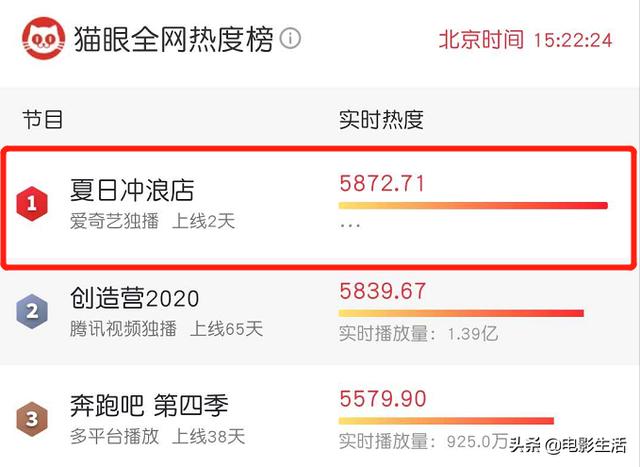Select the 实时热度 column header
The image size is (640, 467).
pyautogui.click(x=381, y=120)
